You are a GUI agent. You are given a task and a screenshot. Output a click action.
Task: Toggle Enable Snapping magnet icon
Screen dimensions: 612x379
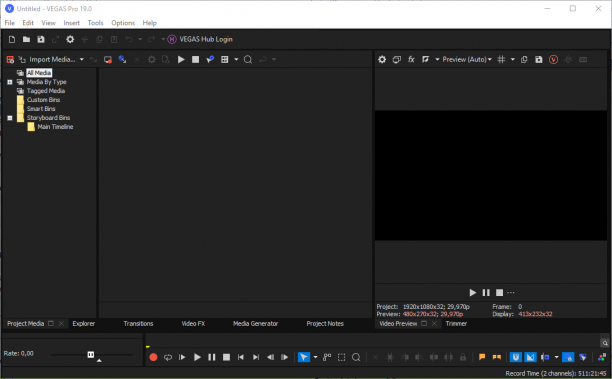pos(516,357)
